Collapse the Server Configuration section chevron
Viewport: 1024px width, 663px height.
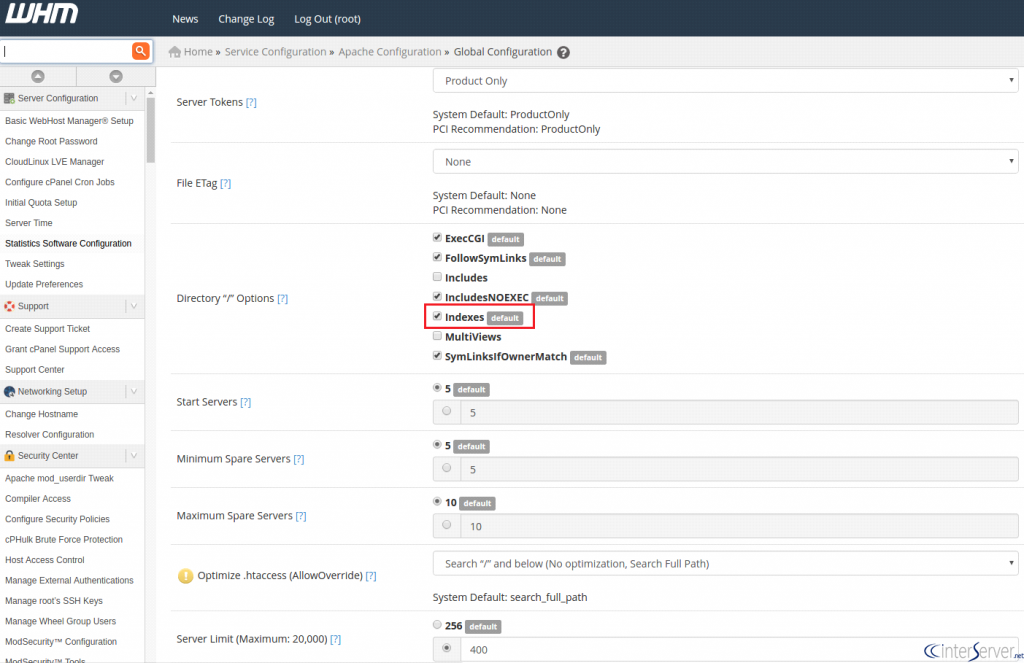point(134,98)
